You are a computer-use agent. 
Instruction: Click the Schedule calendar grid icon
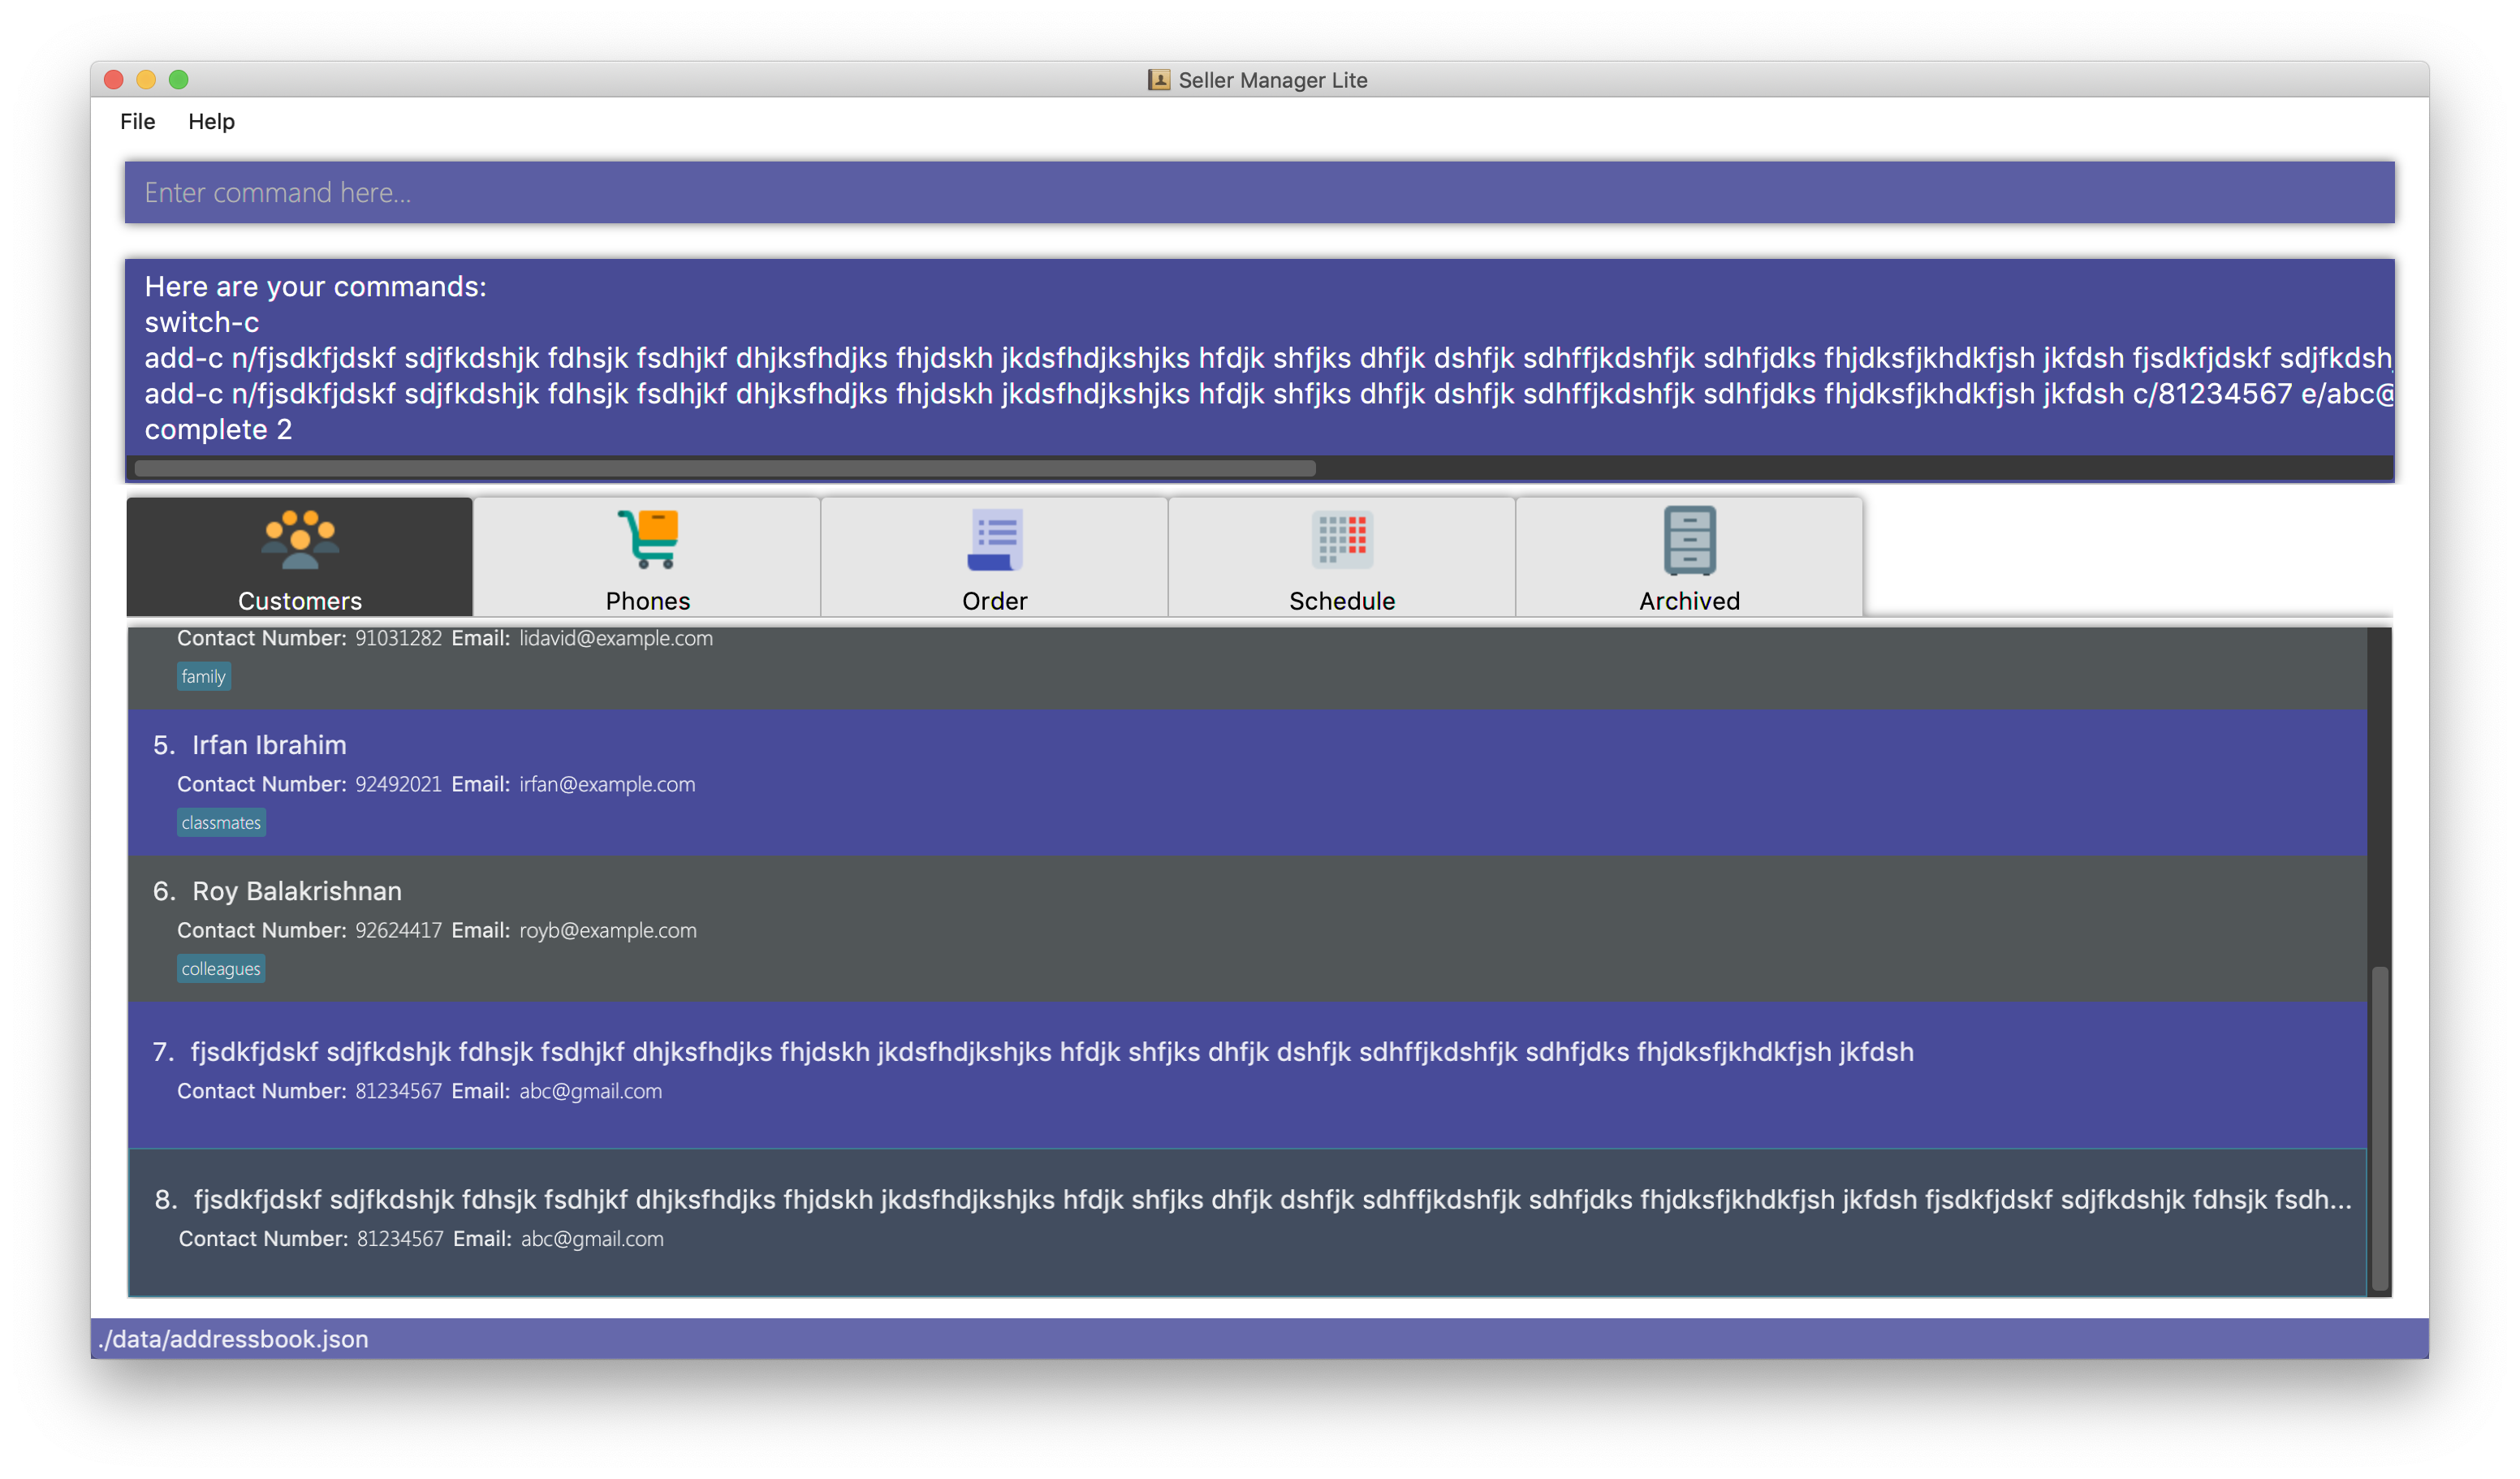click(x=1341, y=540)
